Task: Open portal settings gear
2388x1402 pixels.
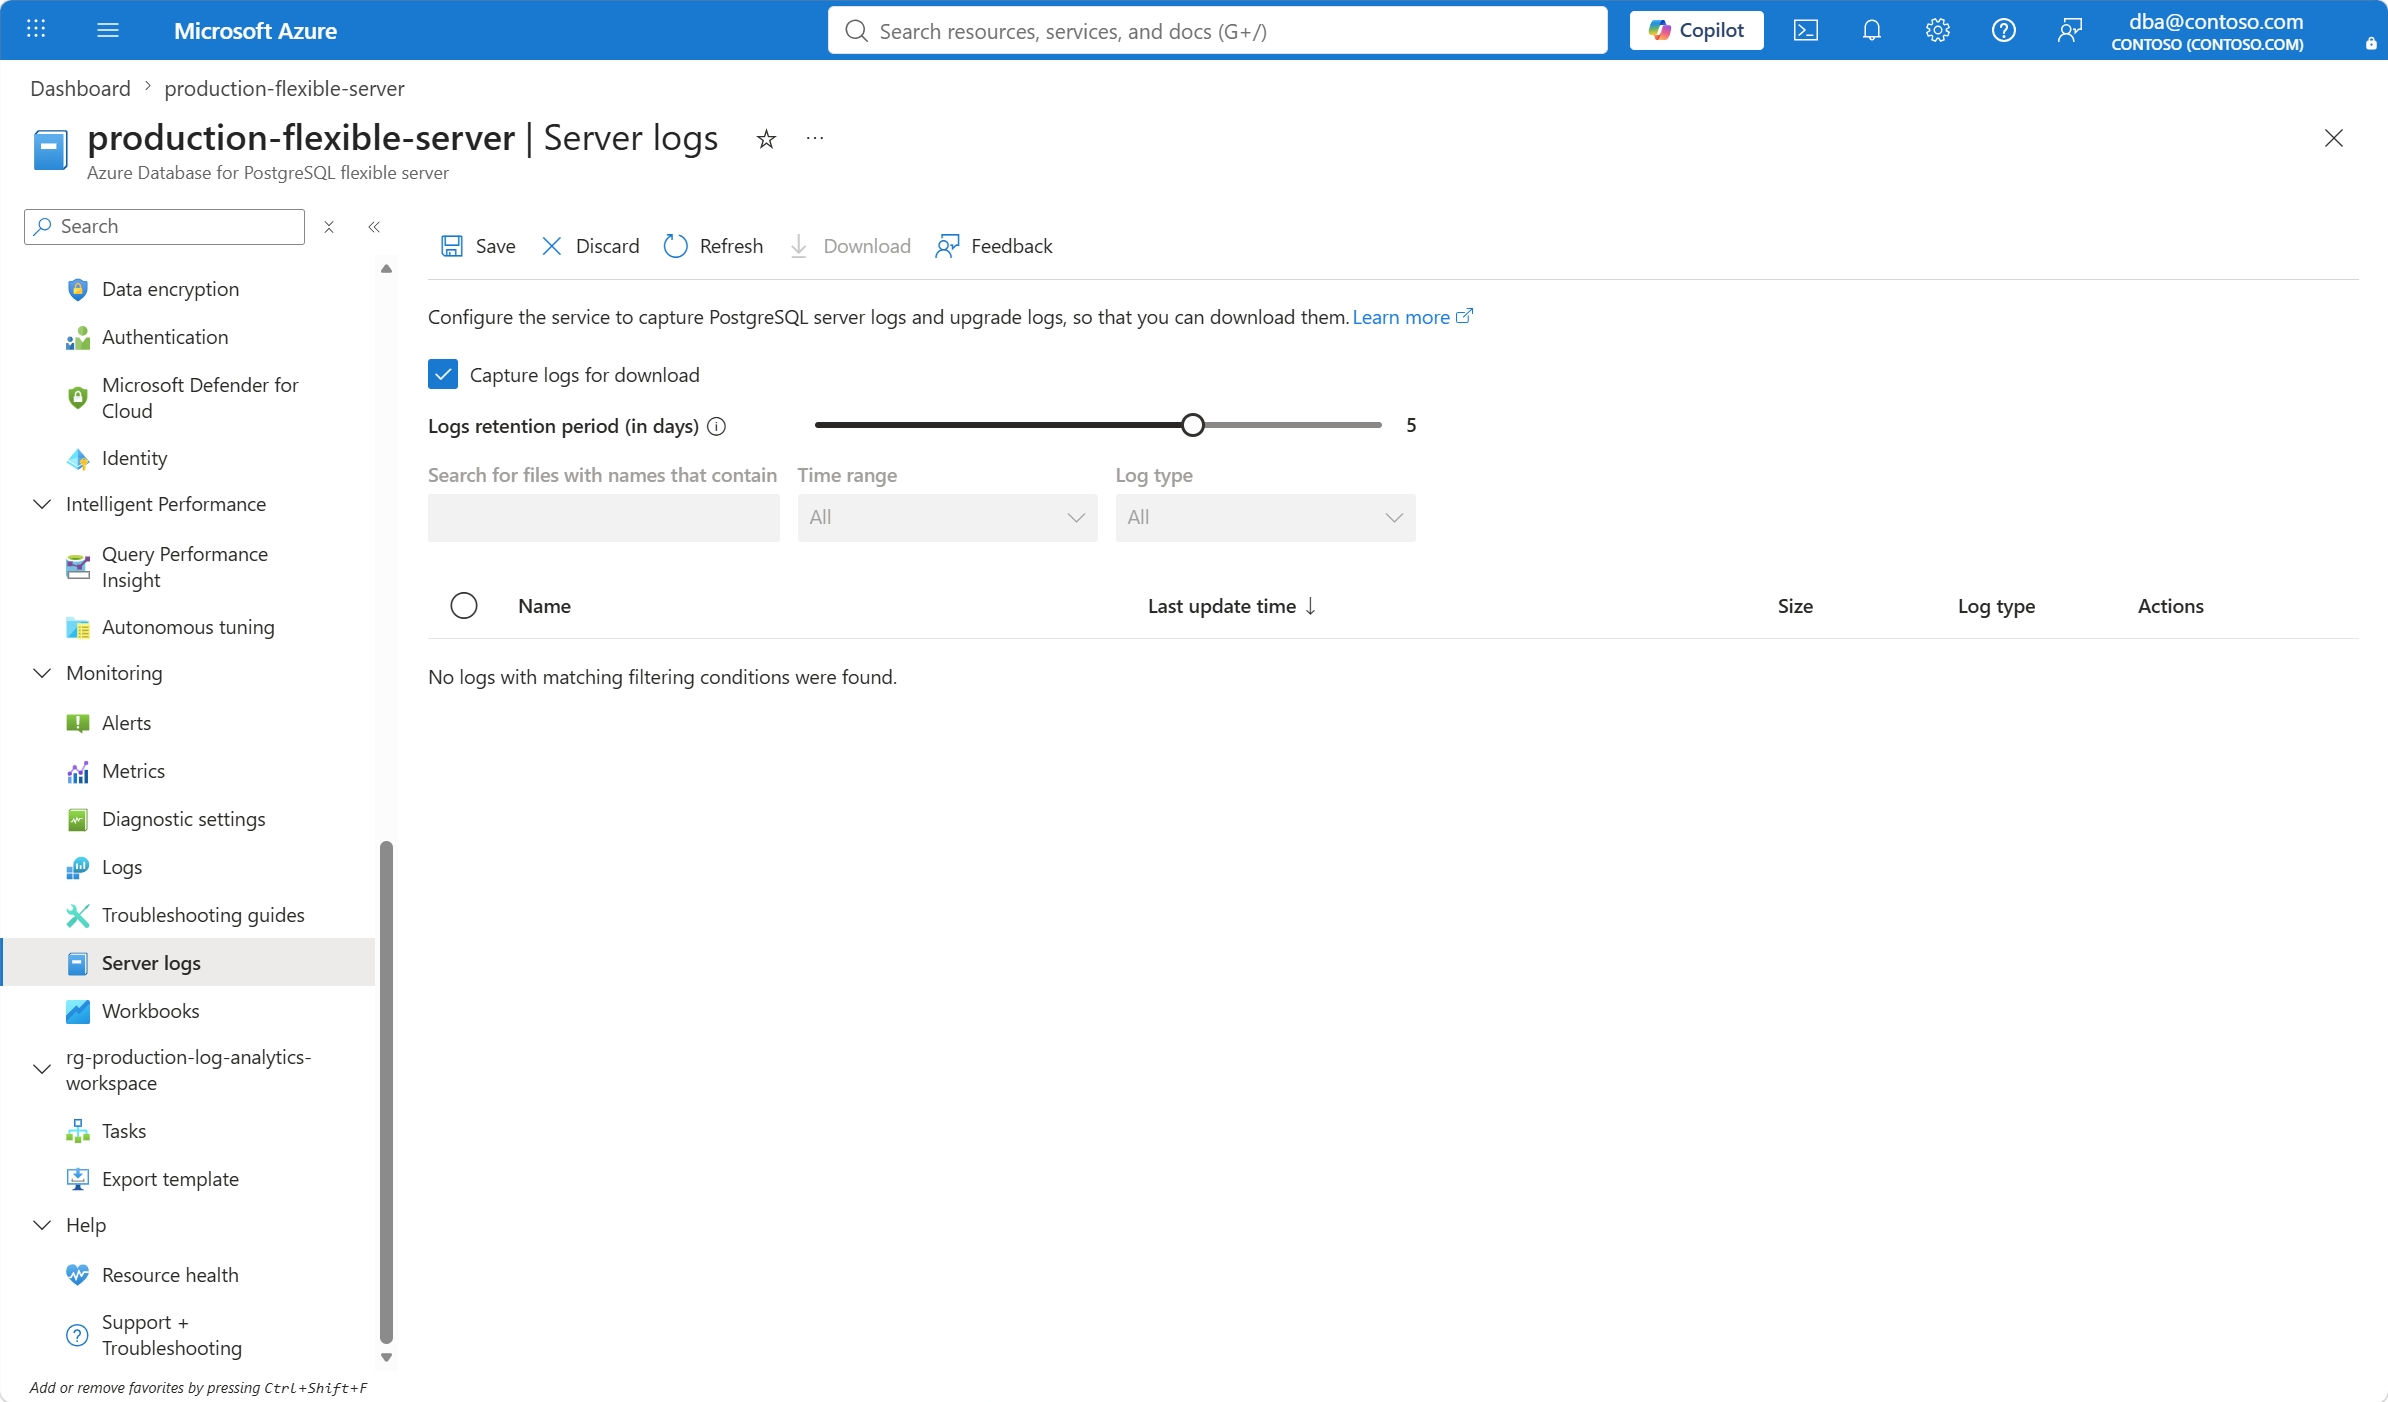Action: tap(1938, 30)
